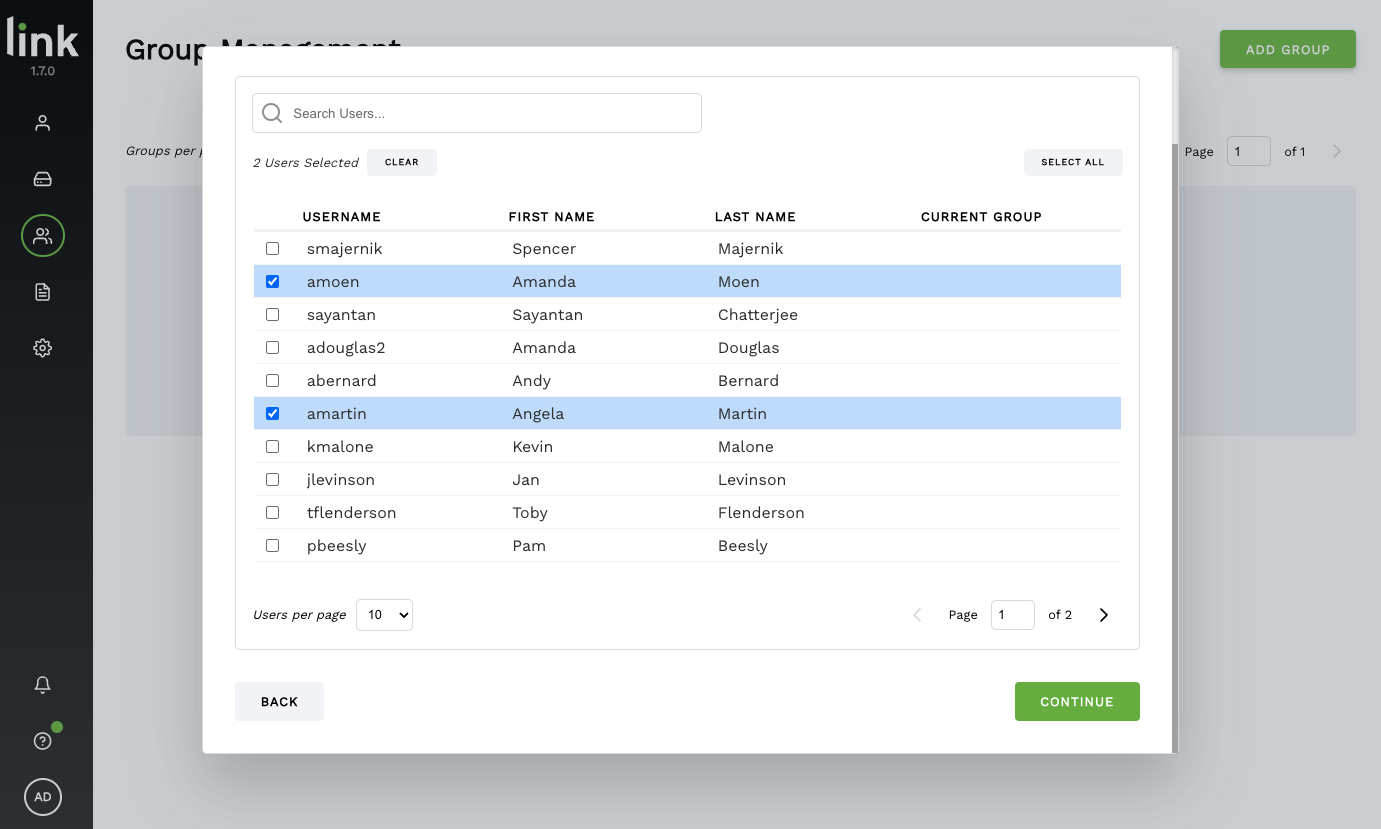Click the CONTINUE button

tap(1077, 702)
